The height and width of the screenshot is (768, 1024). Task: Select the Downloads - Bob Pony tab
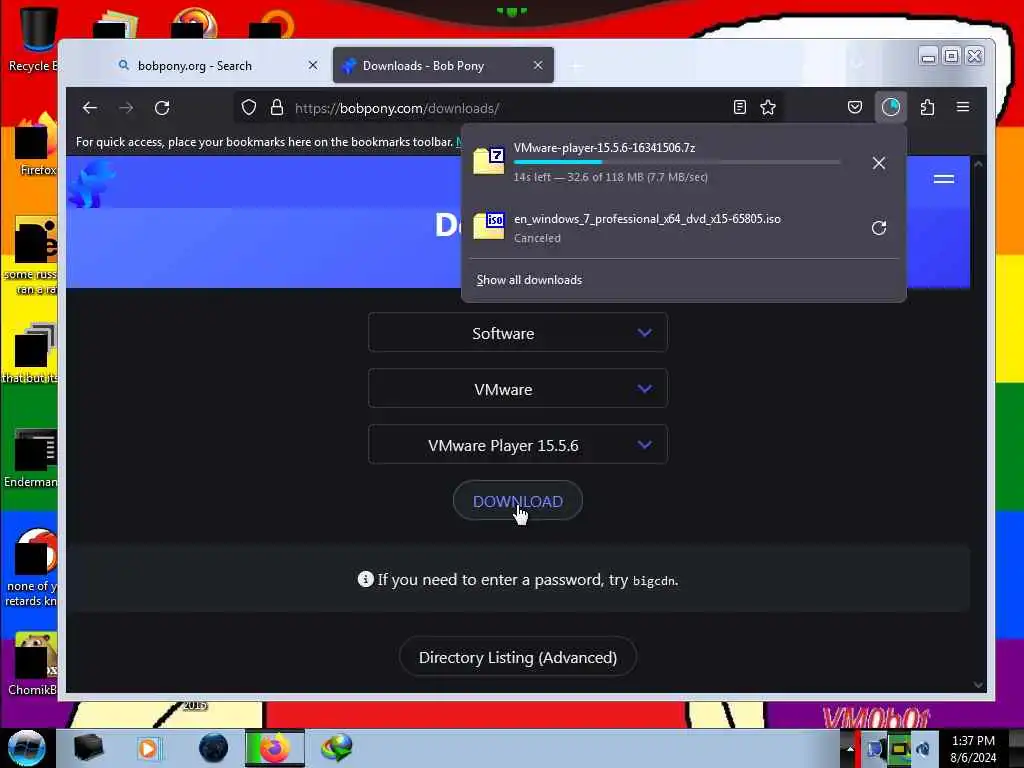(443, 65)
